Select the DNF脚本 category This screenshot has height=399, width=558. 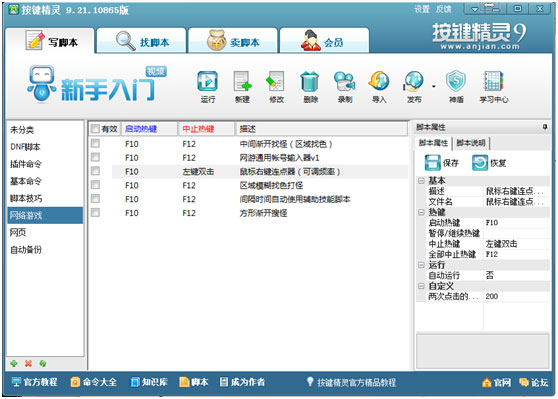(x=45, y=147)
